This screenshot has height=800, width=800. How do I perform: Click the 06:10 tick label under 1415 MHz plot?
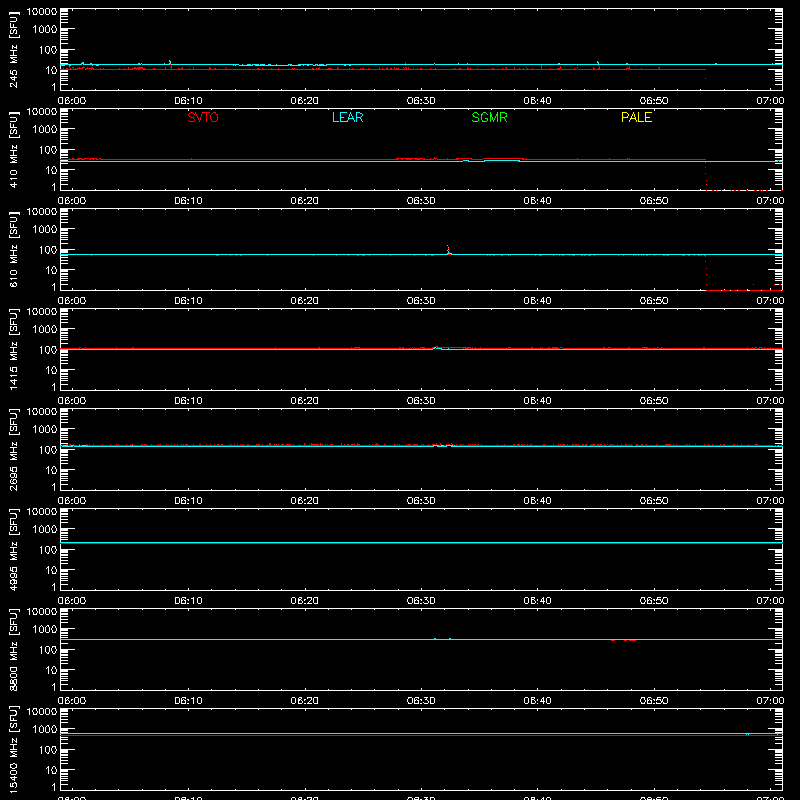(188, 401)
